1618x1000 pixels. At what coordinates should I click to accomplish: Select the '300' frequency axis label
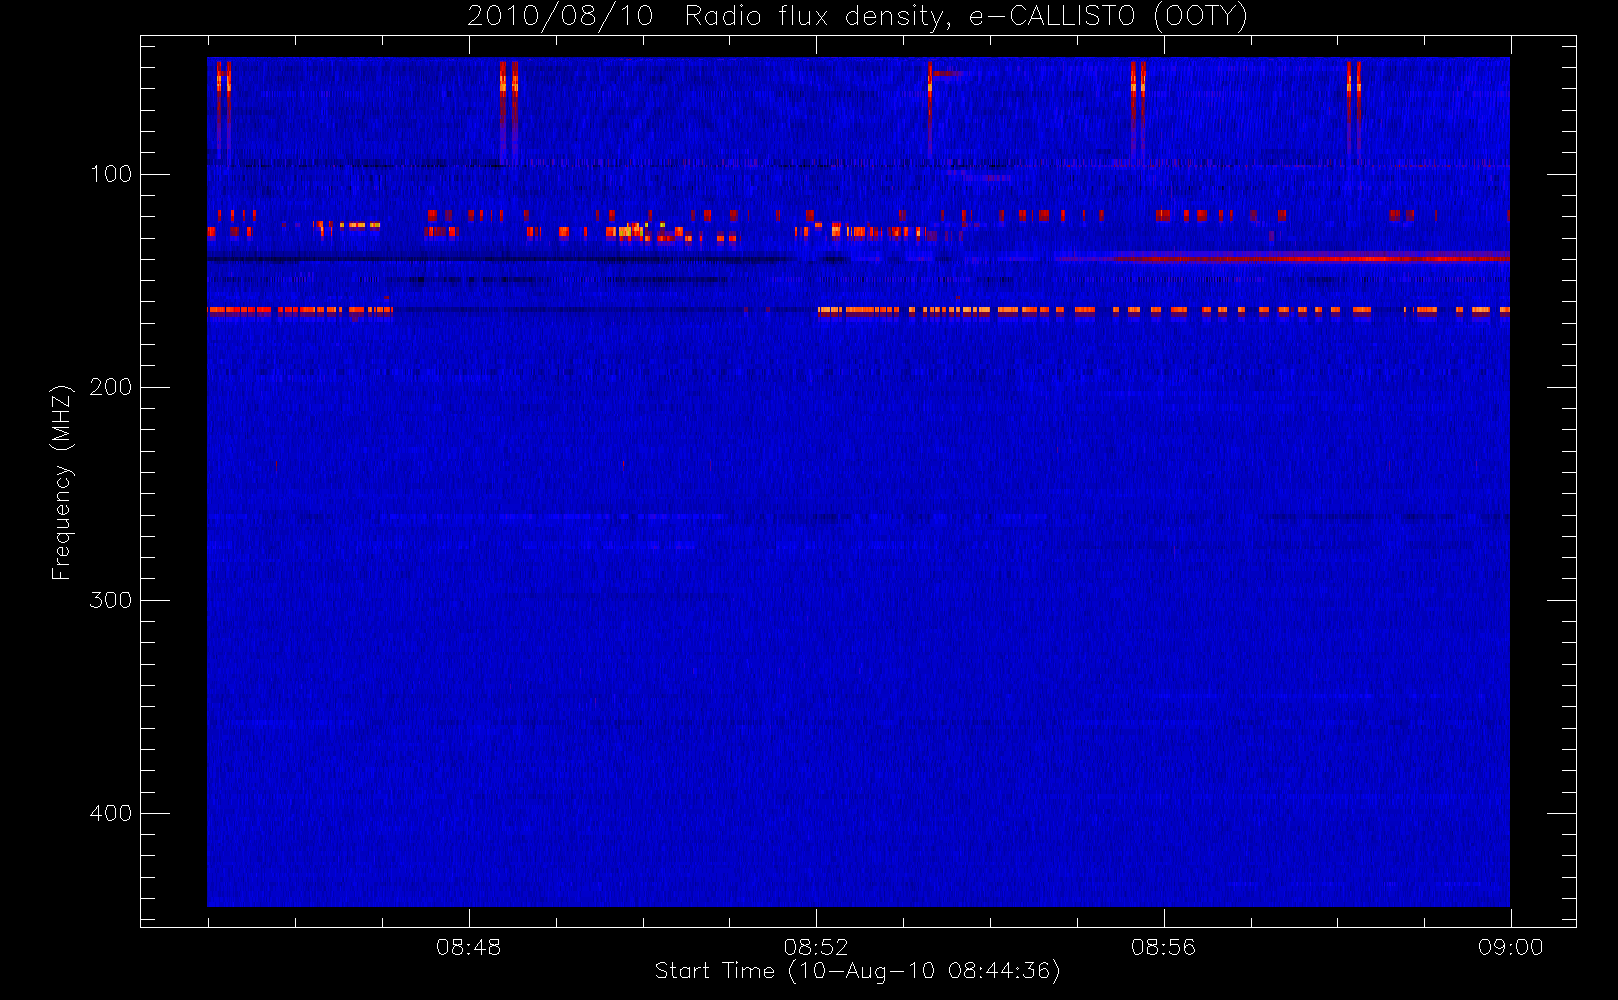pyautogui.click(x=111, y=600)
